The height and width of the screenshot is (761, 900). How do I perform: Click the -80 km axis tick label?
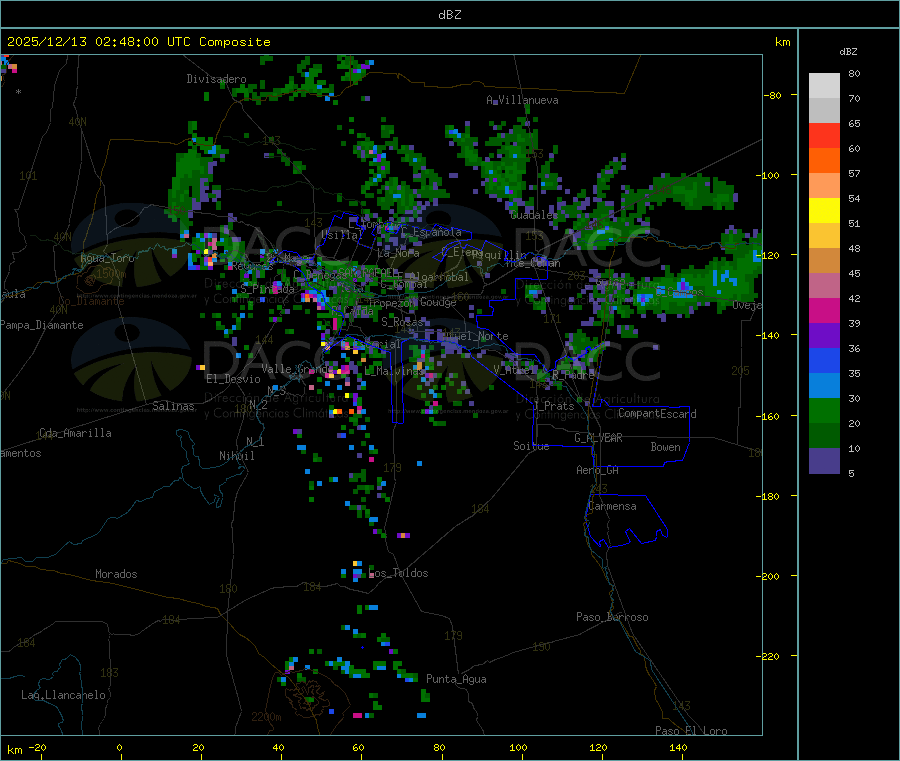pos(773,95)
